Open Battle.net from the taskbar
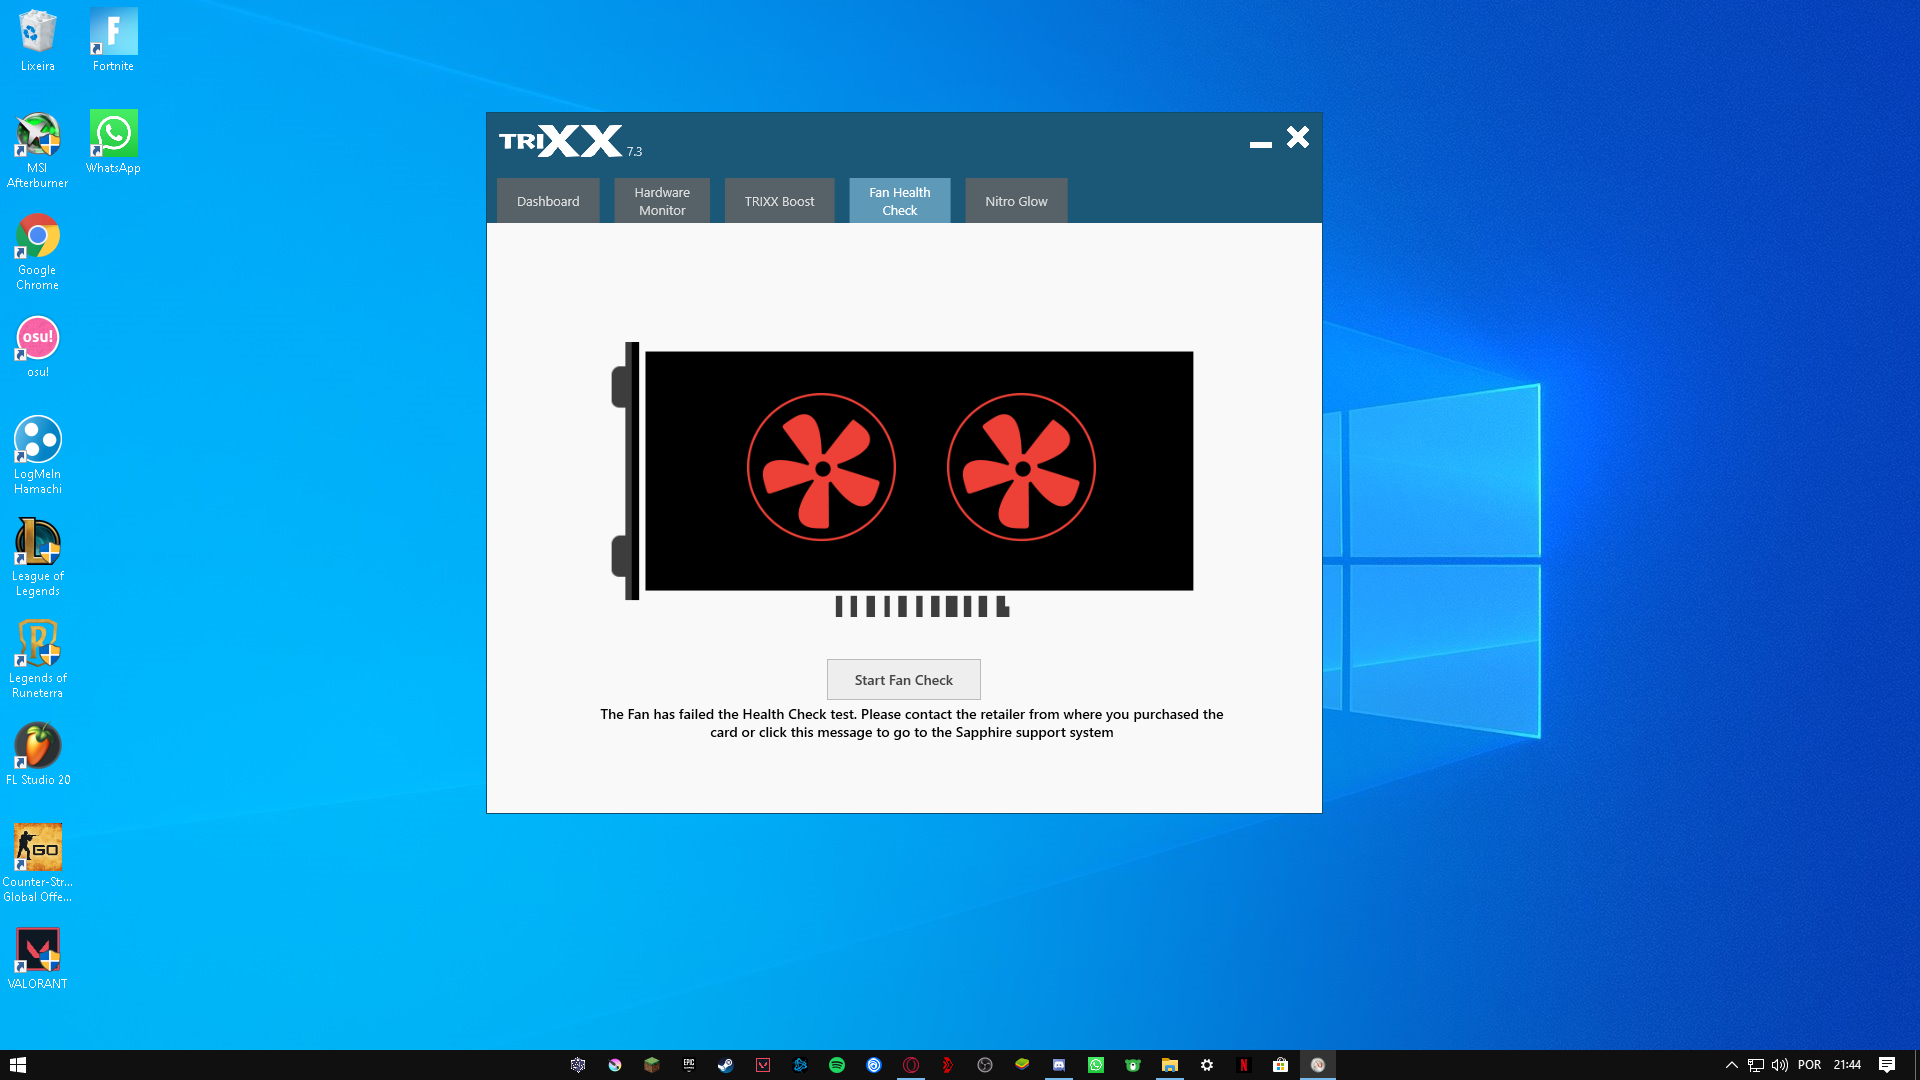This screenshot has width=1920, height=1080. coord(800,1065)
